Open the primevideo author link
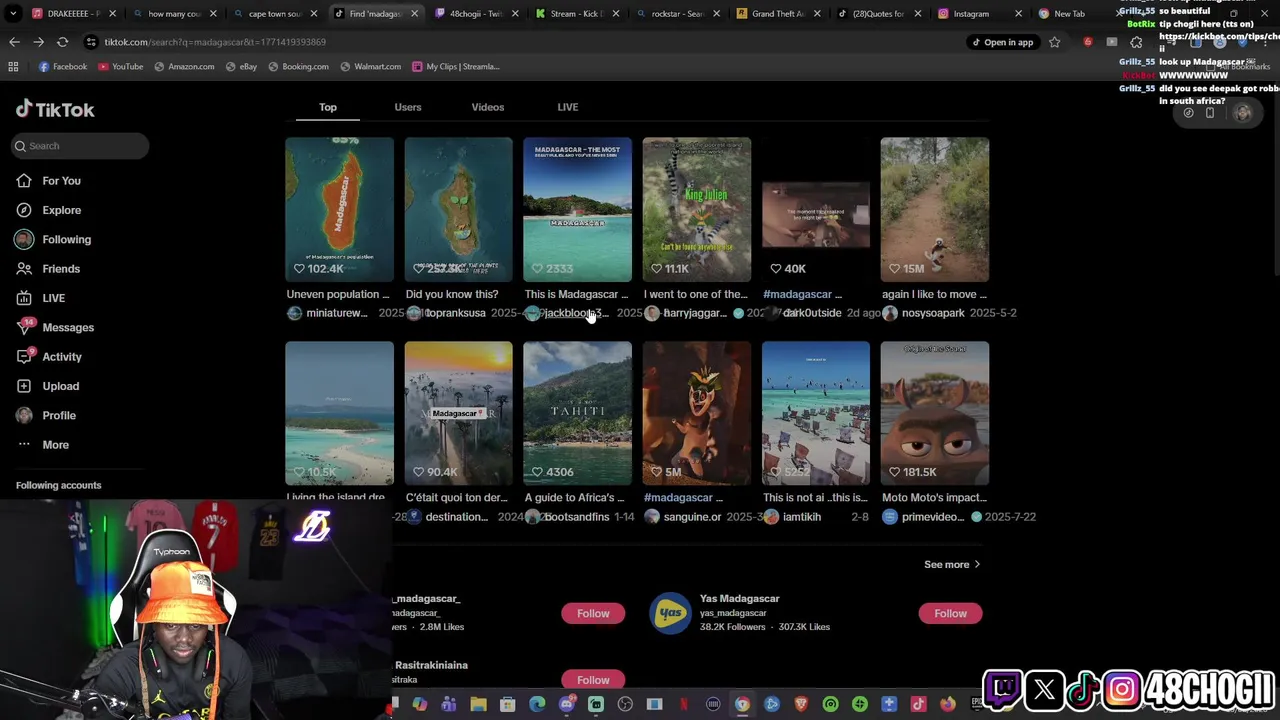1280x720 pixels. click(x=933, y=517)
